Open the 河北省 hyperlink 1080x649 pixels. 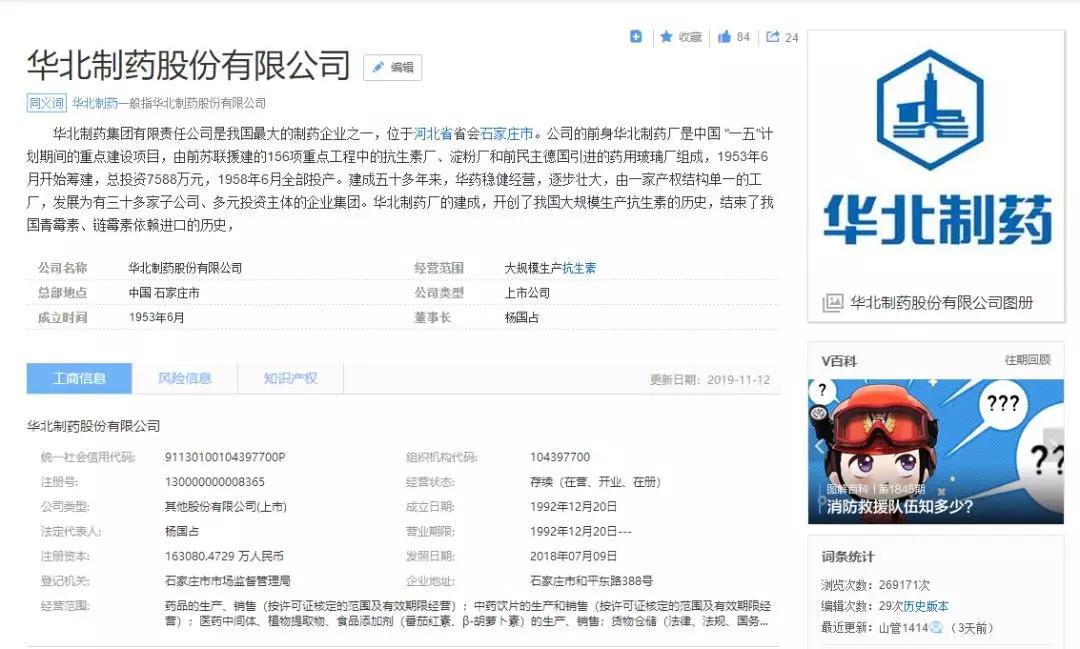point(433,134)
